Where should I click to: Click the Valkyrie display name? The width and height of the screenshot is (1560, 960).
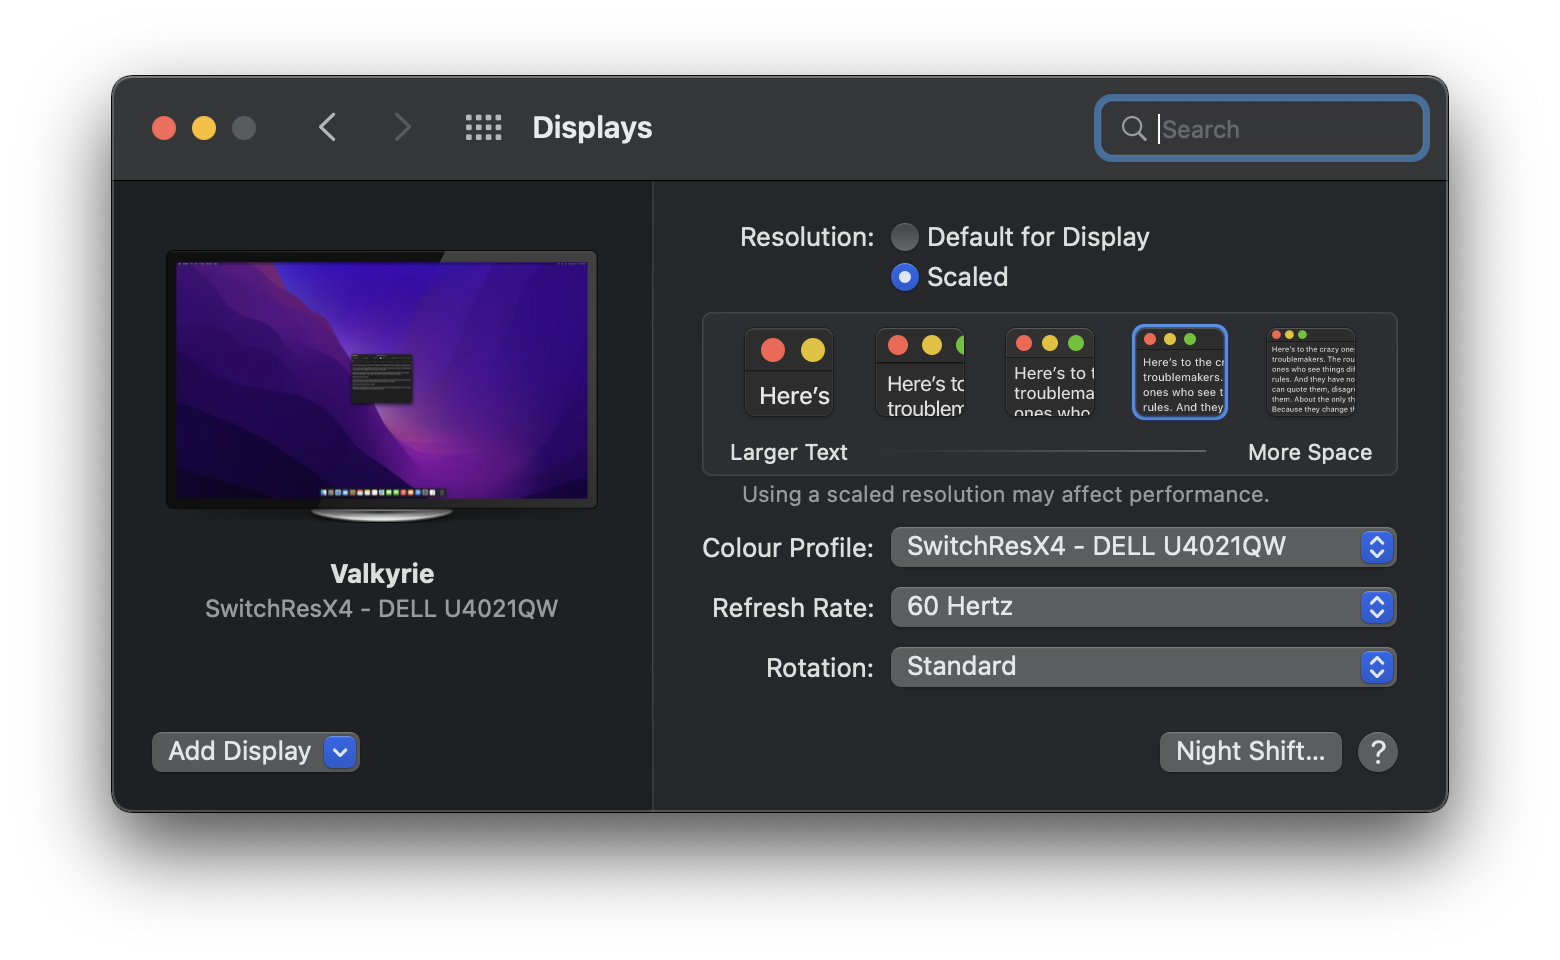(382, 574)
